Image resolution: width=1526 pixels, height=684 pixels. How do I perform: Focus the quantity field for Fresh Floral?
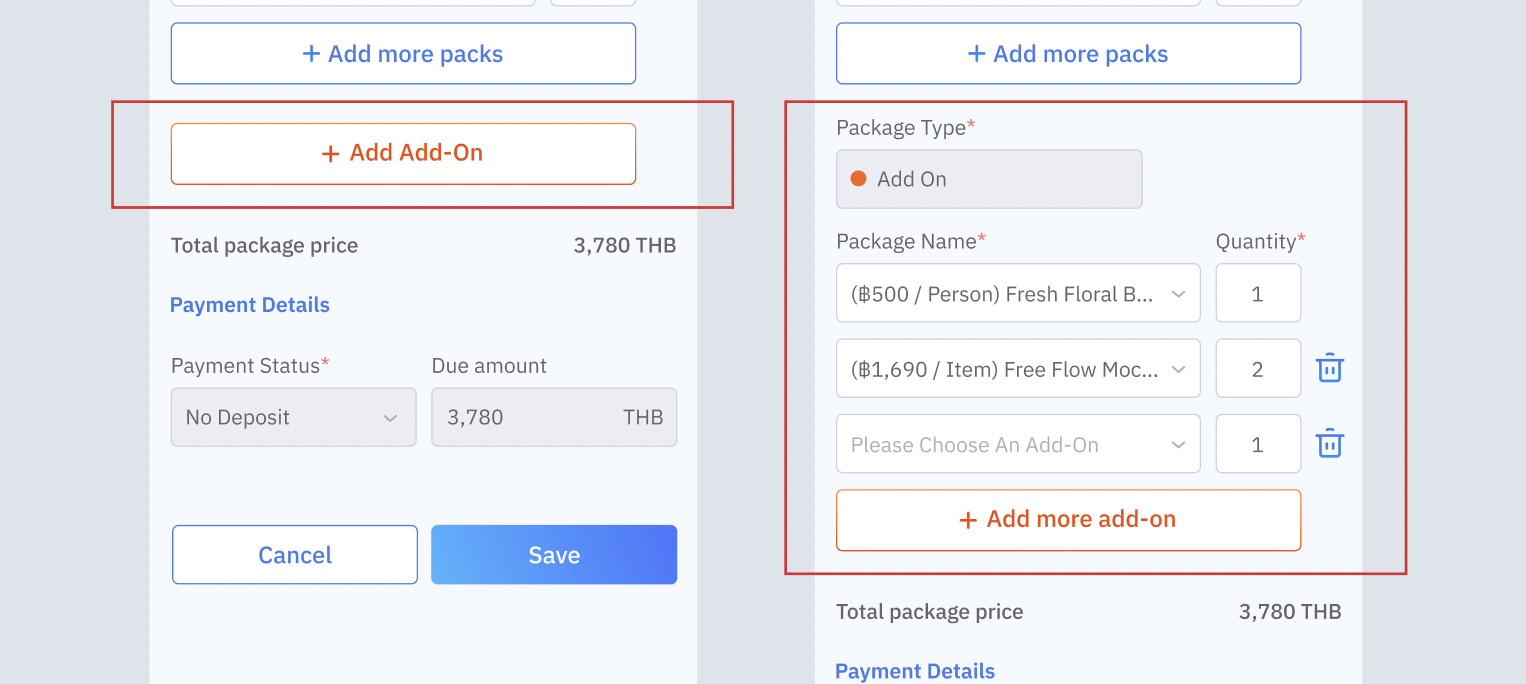pos(1257,294)
